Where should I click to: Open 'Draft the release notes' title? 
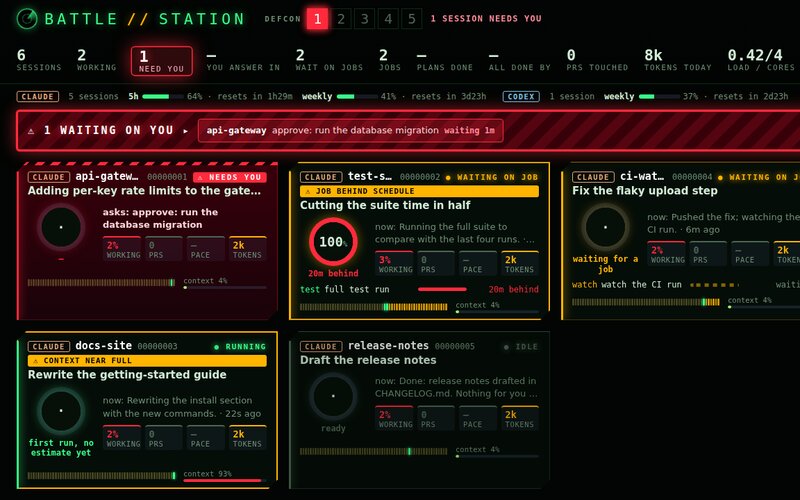coord(368,360)
